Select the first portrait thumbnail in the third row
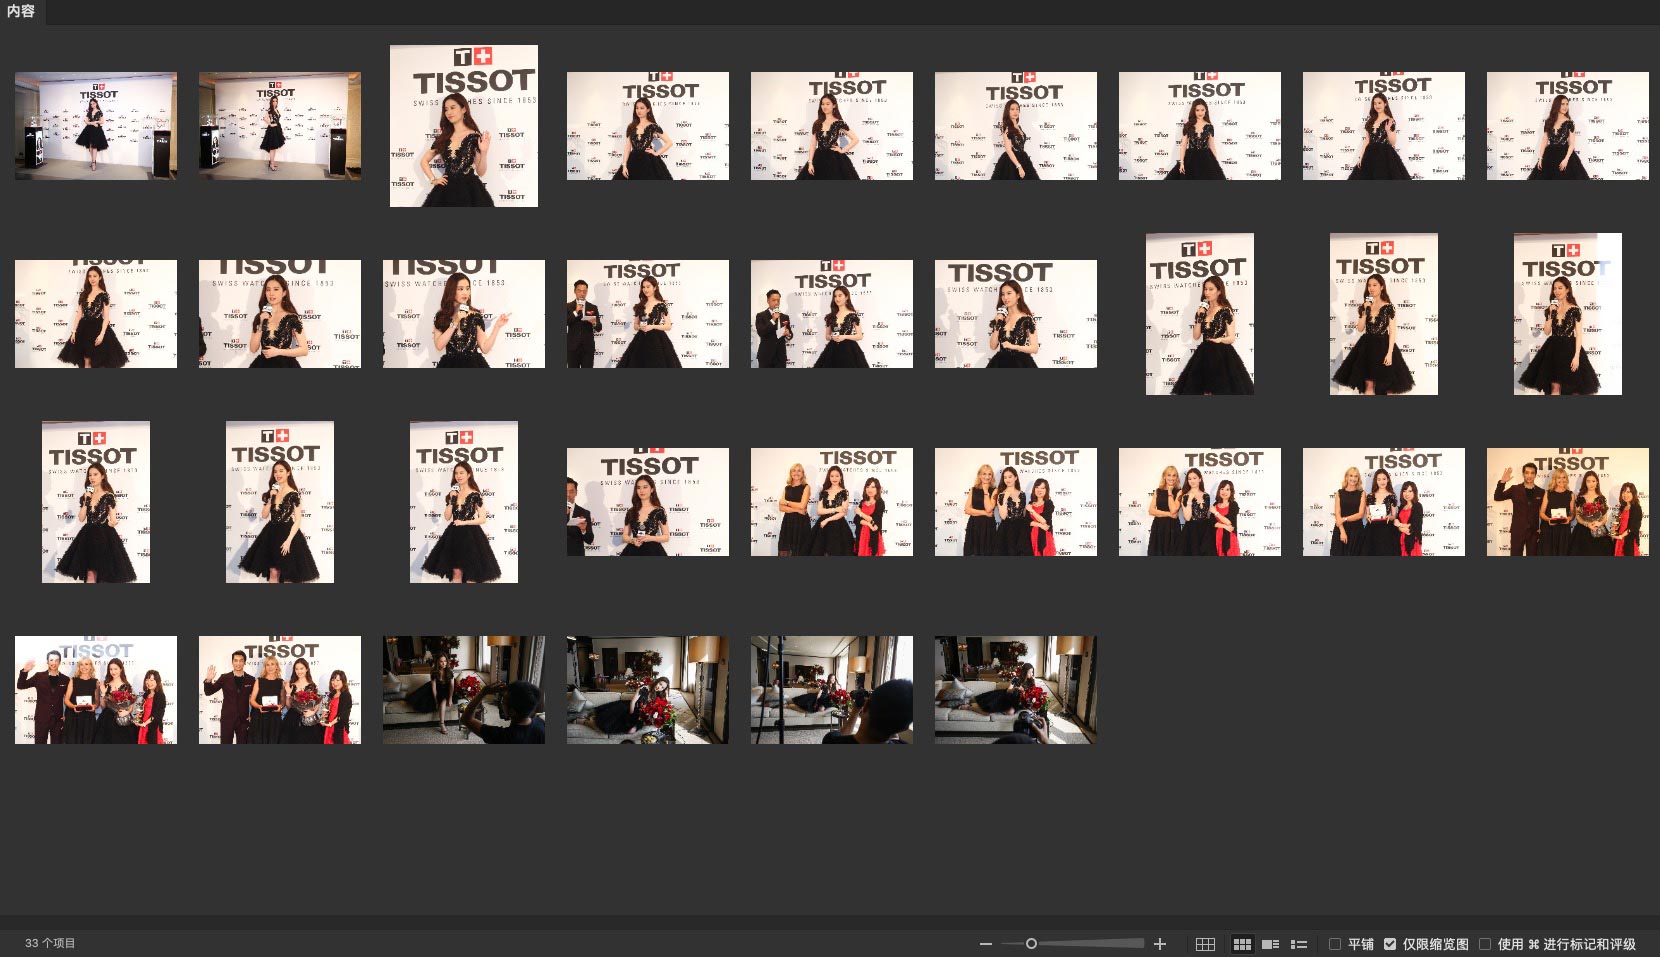 [x=96, y=502]
